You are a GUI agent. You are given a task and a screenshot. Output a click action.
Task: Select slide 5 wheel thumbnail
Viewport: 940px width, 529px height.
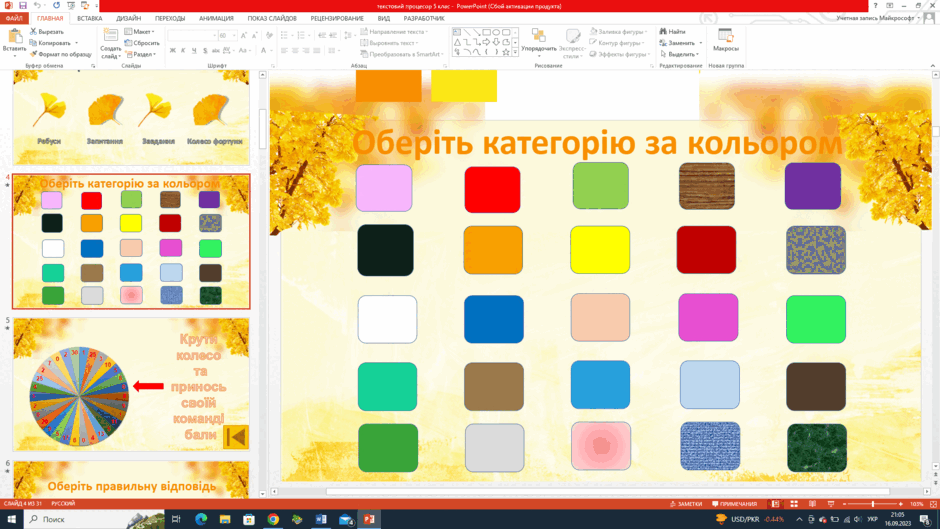pos(131,384)
